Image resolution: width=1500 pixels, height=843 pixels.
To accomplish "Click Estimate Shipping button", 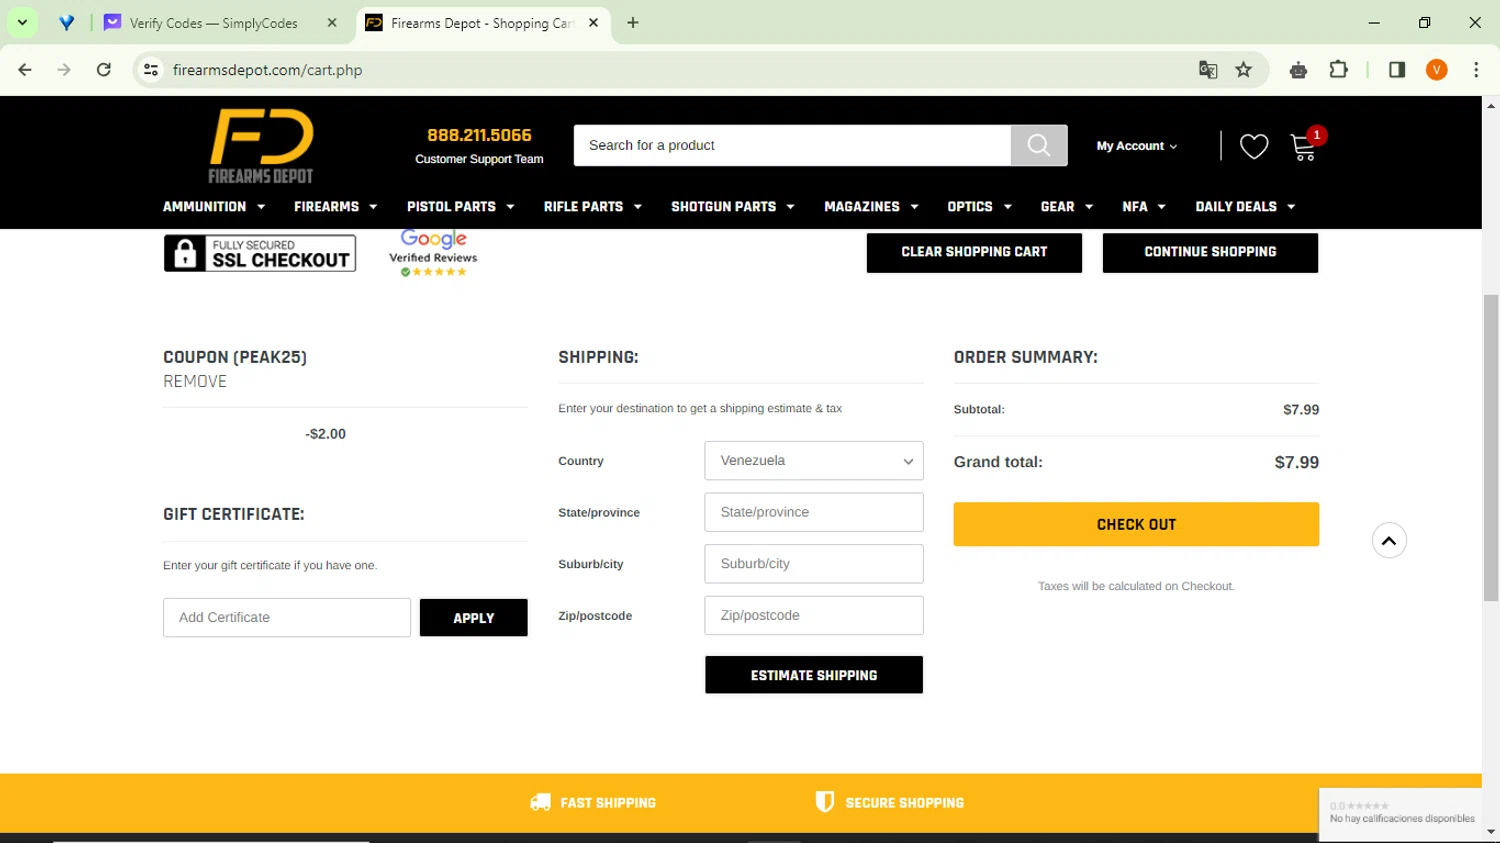I will [814, 675].
